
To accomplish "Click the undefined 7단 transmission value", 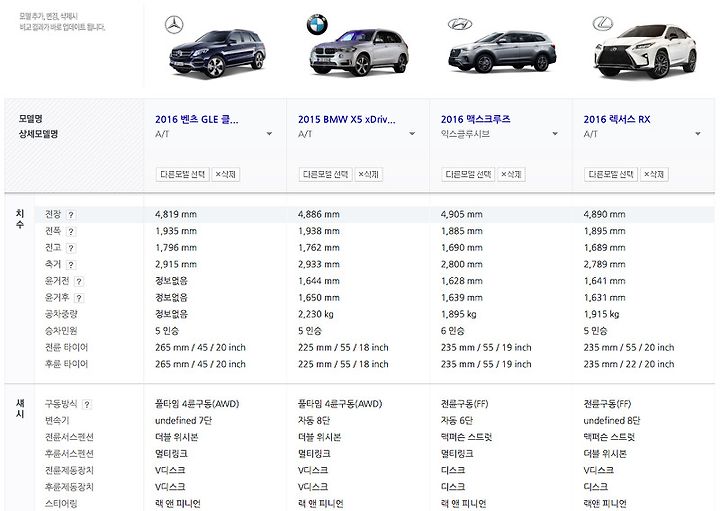I will (x=183, y=421).
